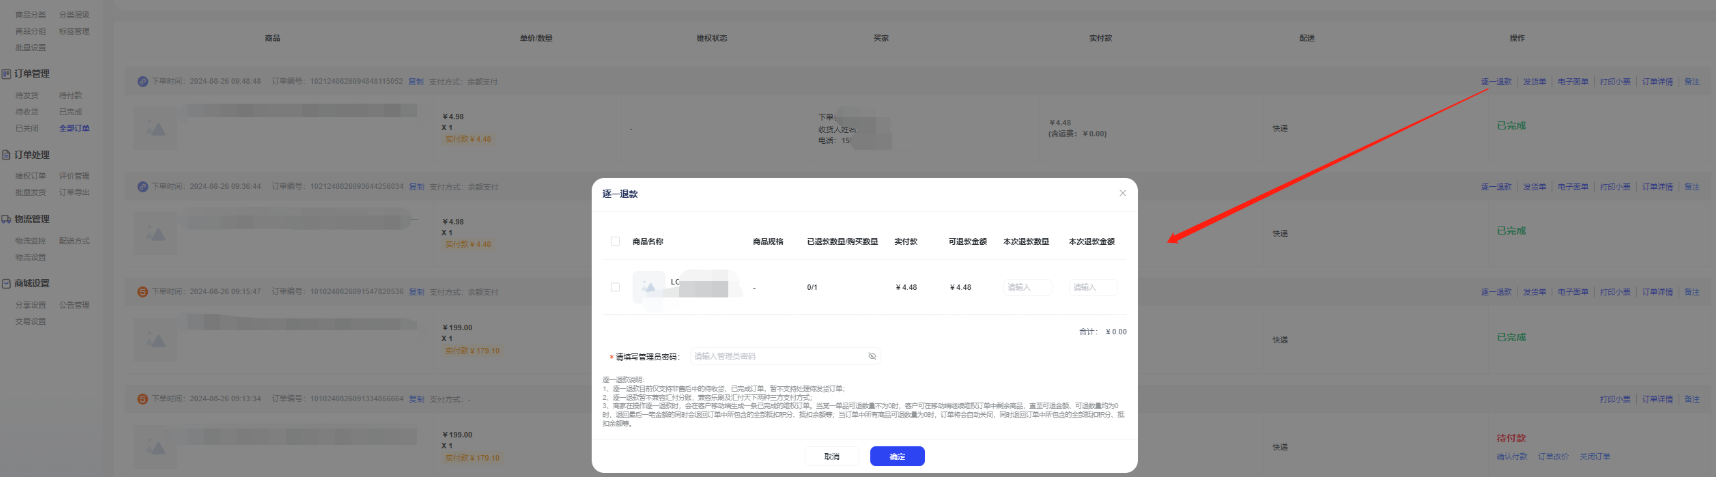1716x477 pixels.
Task: Click the 物流管理 truck icon in the sidebar
Action: pyautogui.click(x=7, y=219)
